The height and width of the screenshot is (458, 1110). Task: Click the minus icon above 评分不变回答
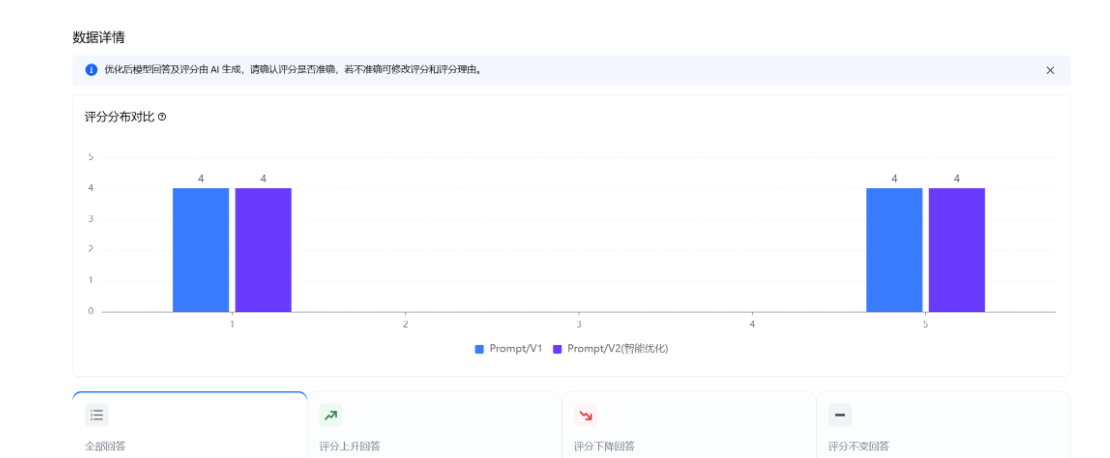840,415
